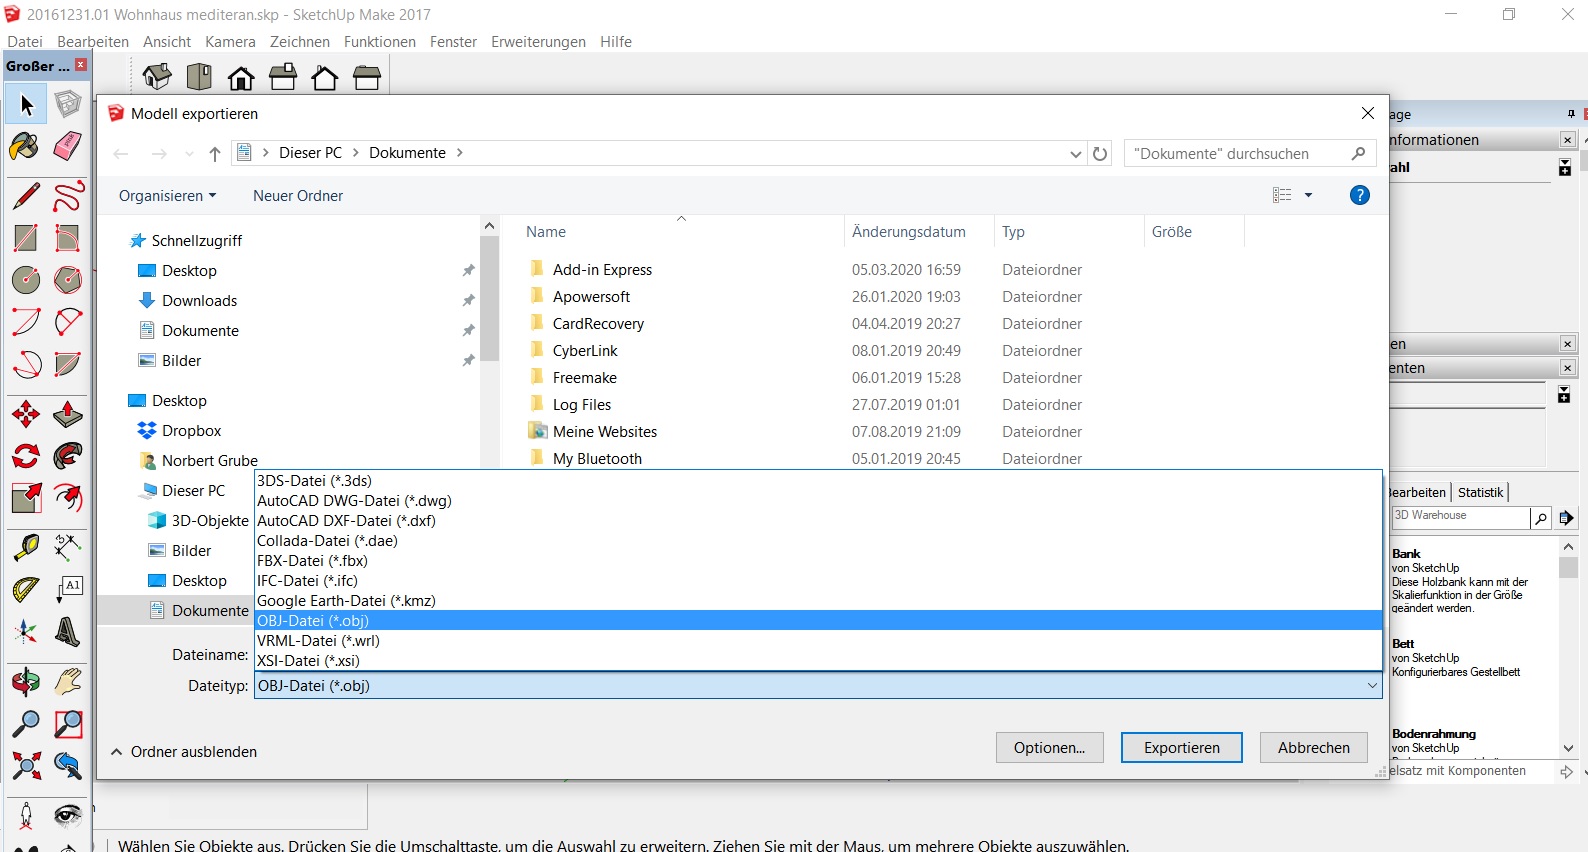This screenshot has height=852, width=1588.
Task: Choose the Push/Pull tool
Action: click(68, 413)
